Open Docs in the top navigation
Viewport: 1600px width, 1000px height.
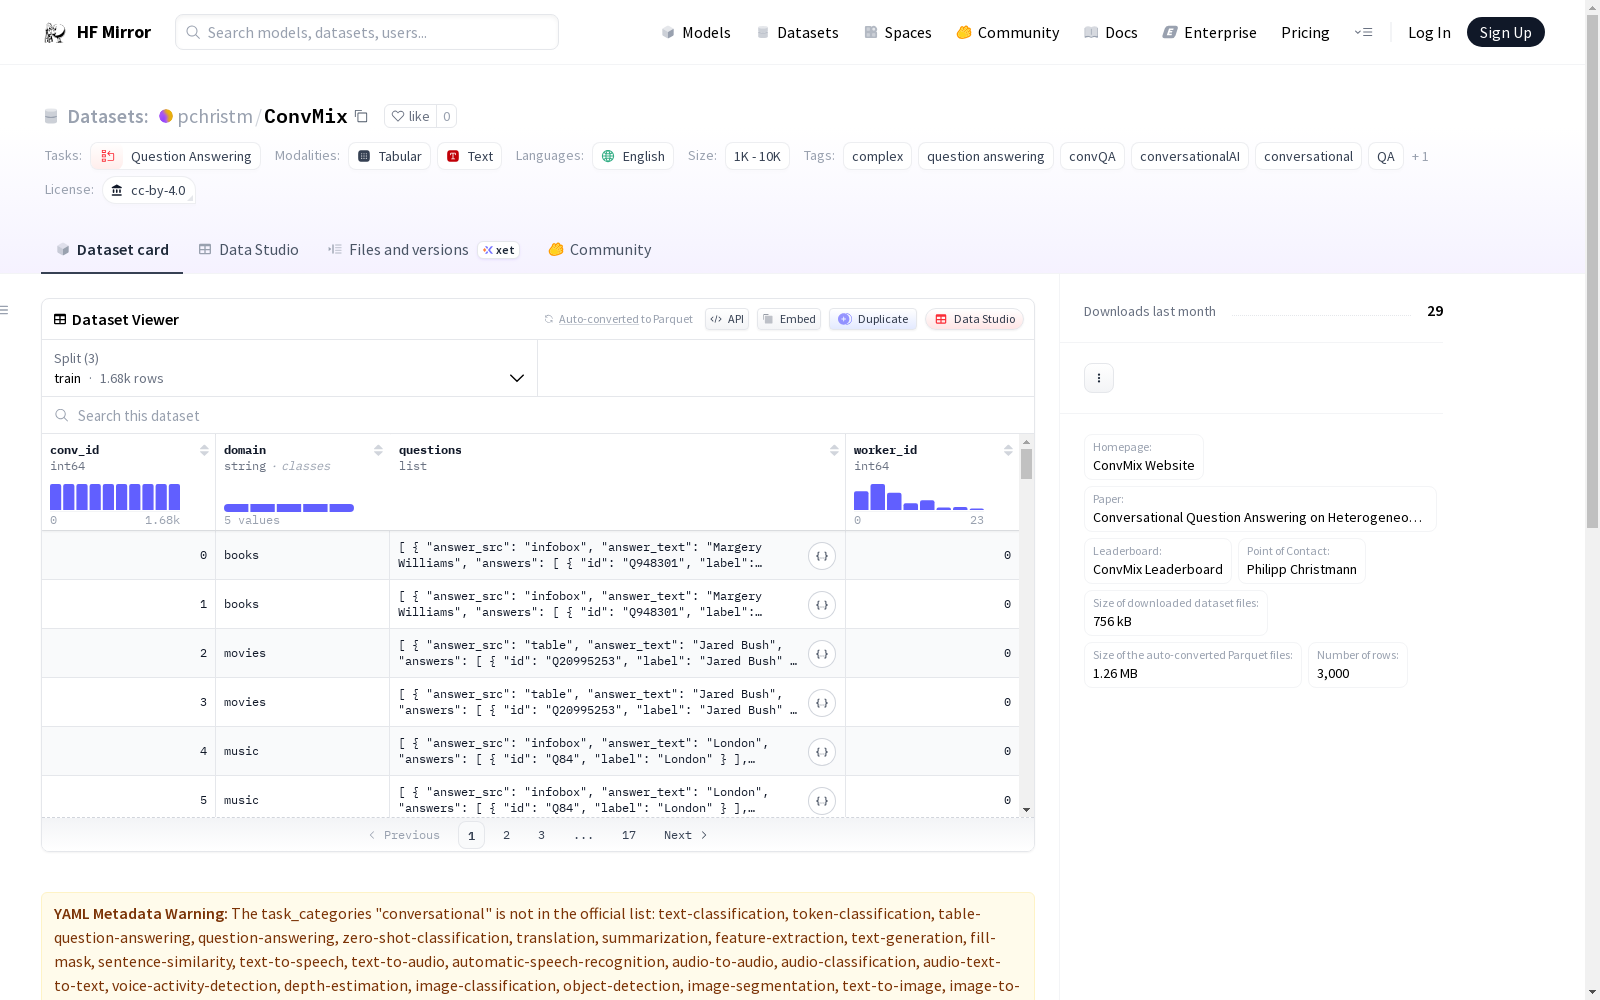click(1111, 33)
